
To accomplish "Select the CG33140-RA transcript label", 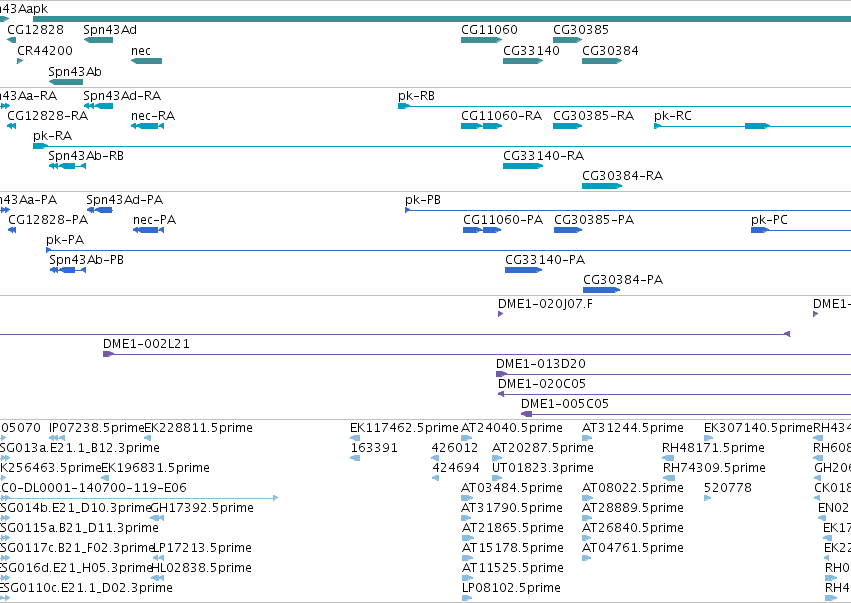I will pos(543,156).
